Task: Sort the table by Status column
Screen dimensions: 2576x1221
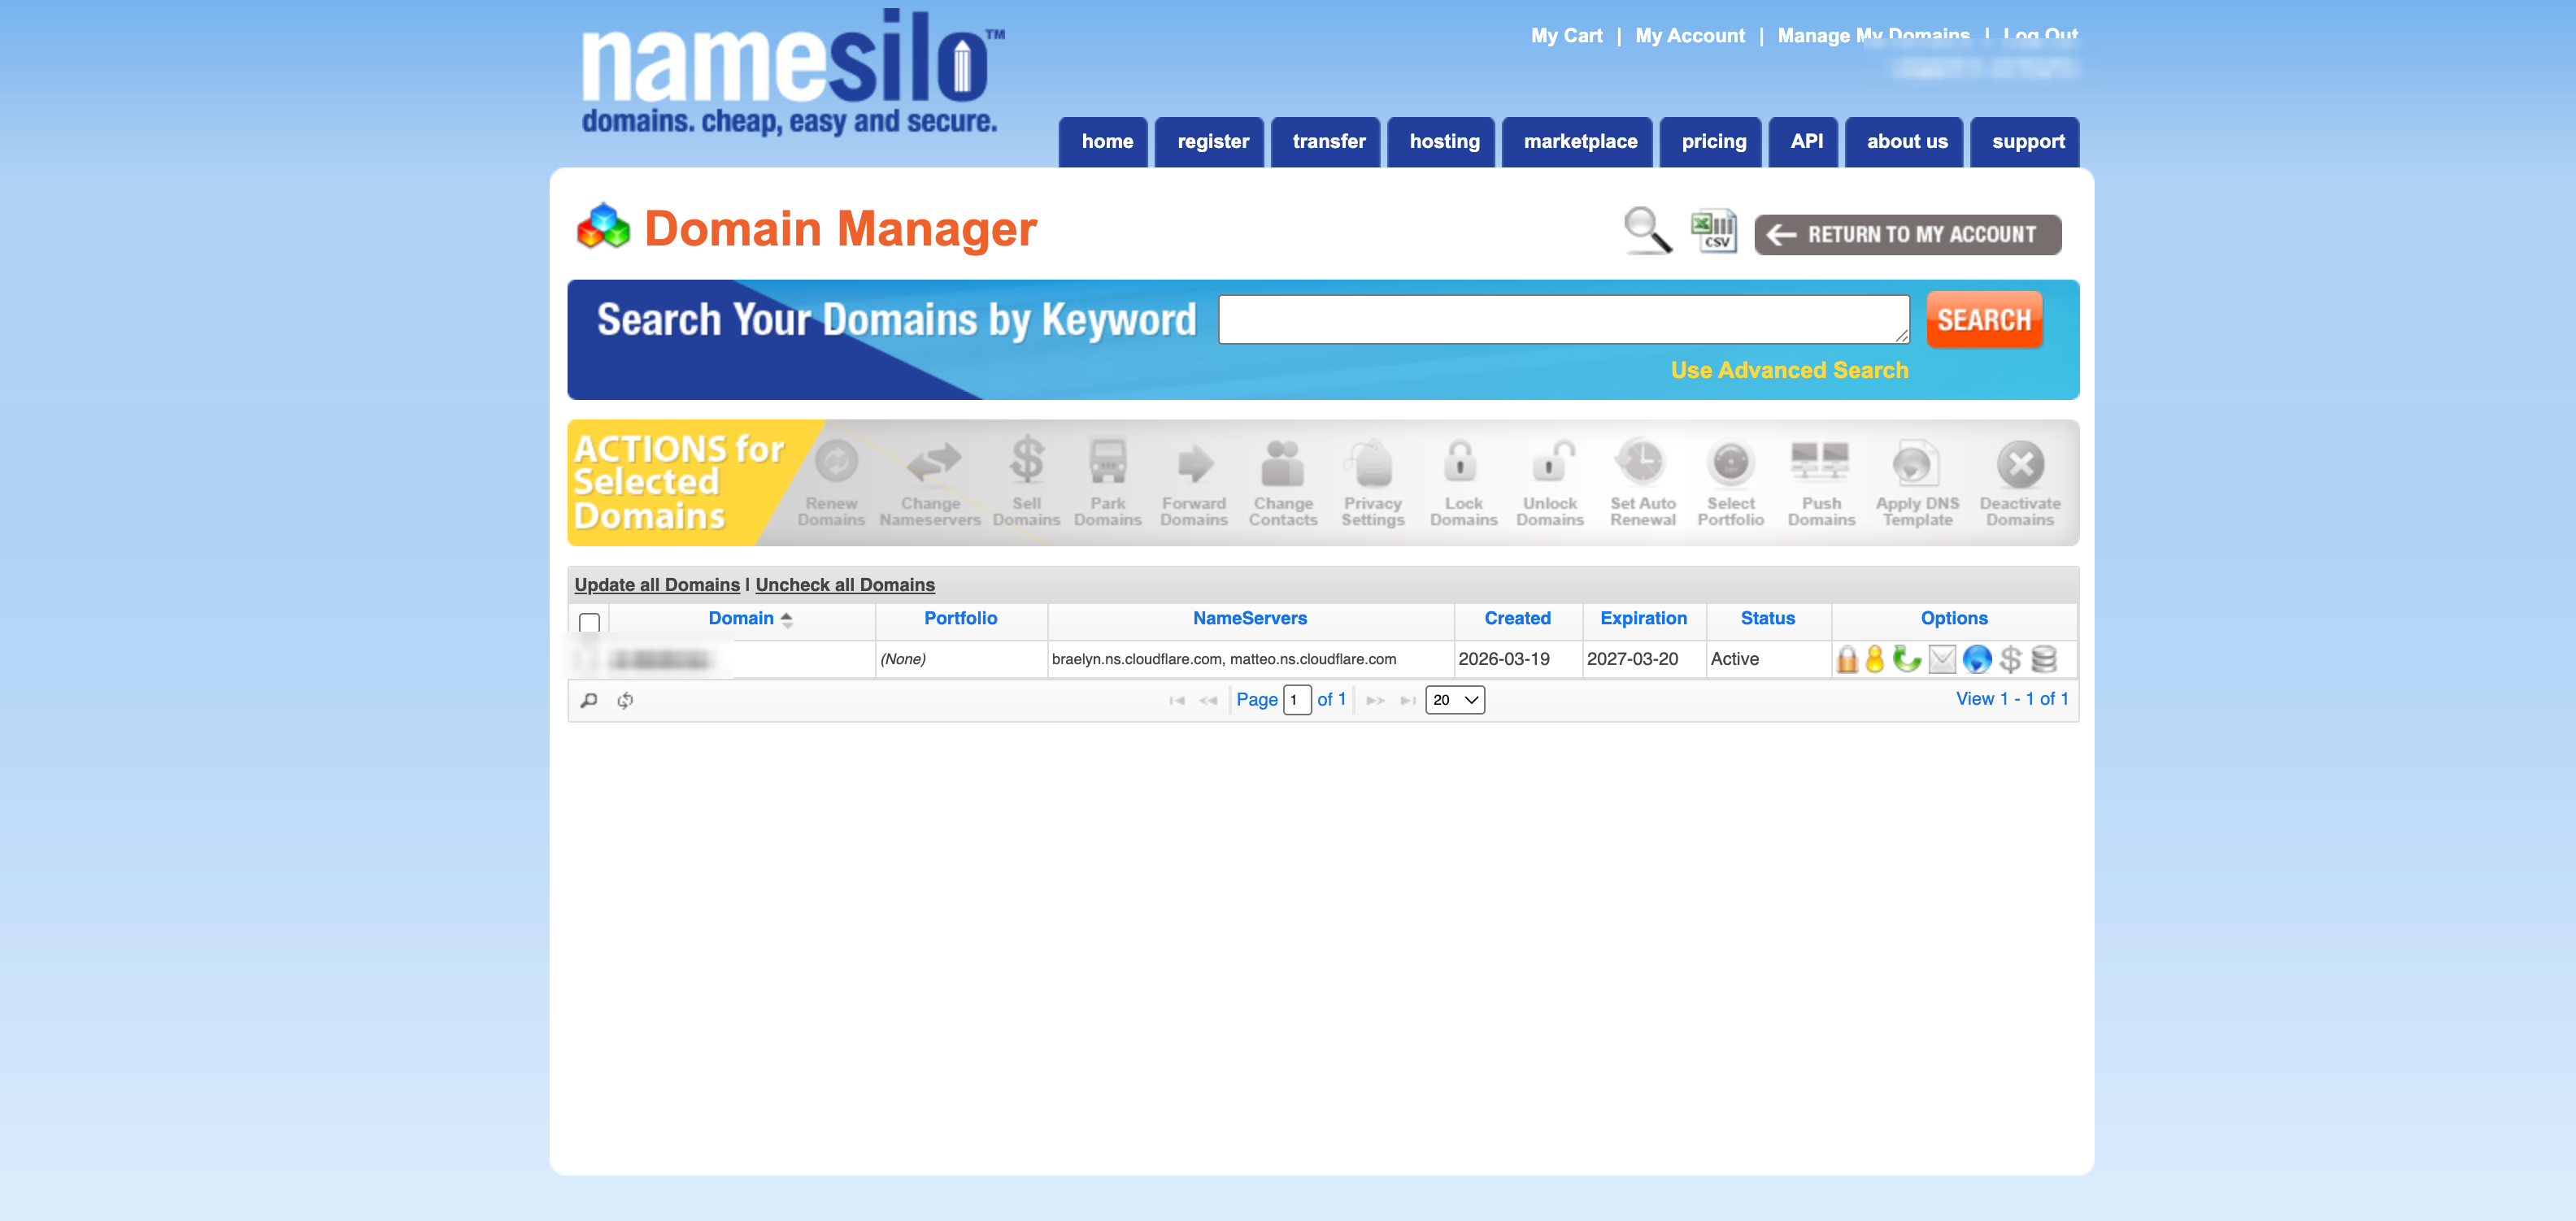Action: (x=1767, y=619)
